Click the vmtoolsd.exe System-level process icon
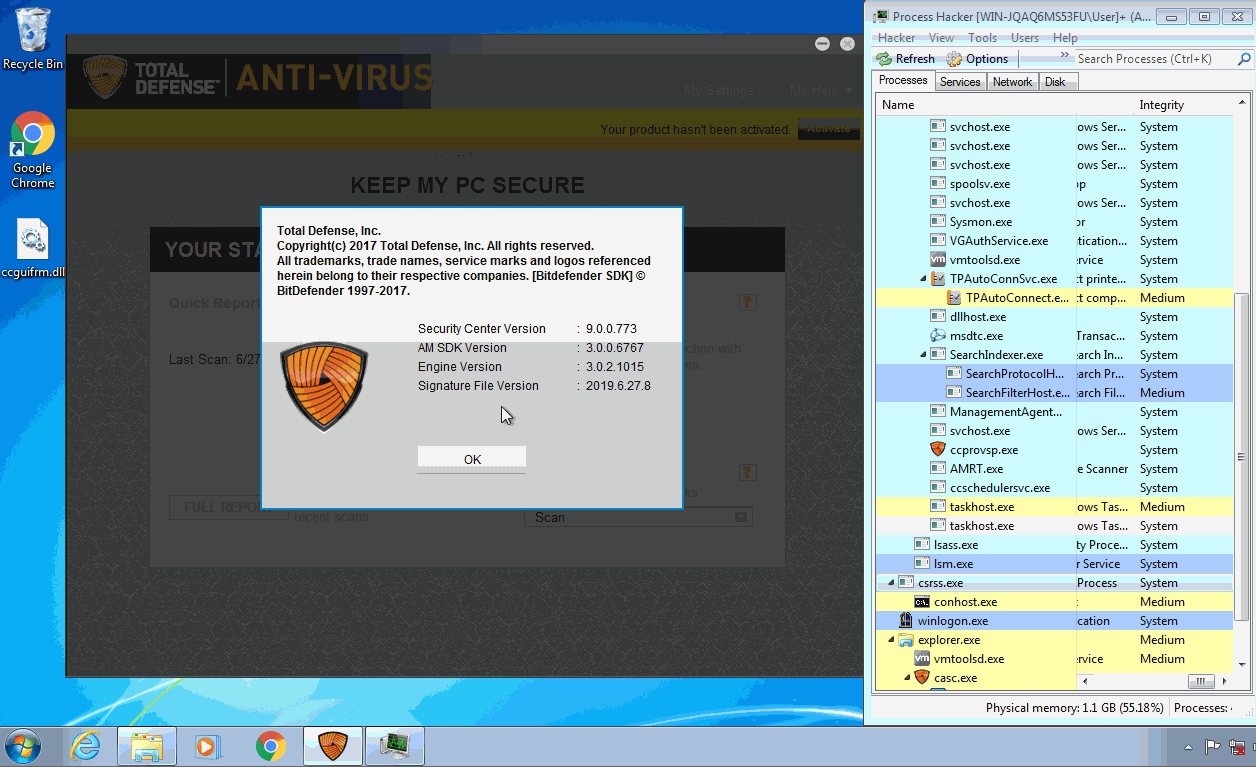The height and width of the screenshot is (767, 1256). [938, 260]
